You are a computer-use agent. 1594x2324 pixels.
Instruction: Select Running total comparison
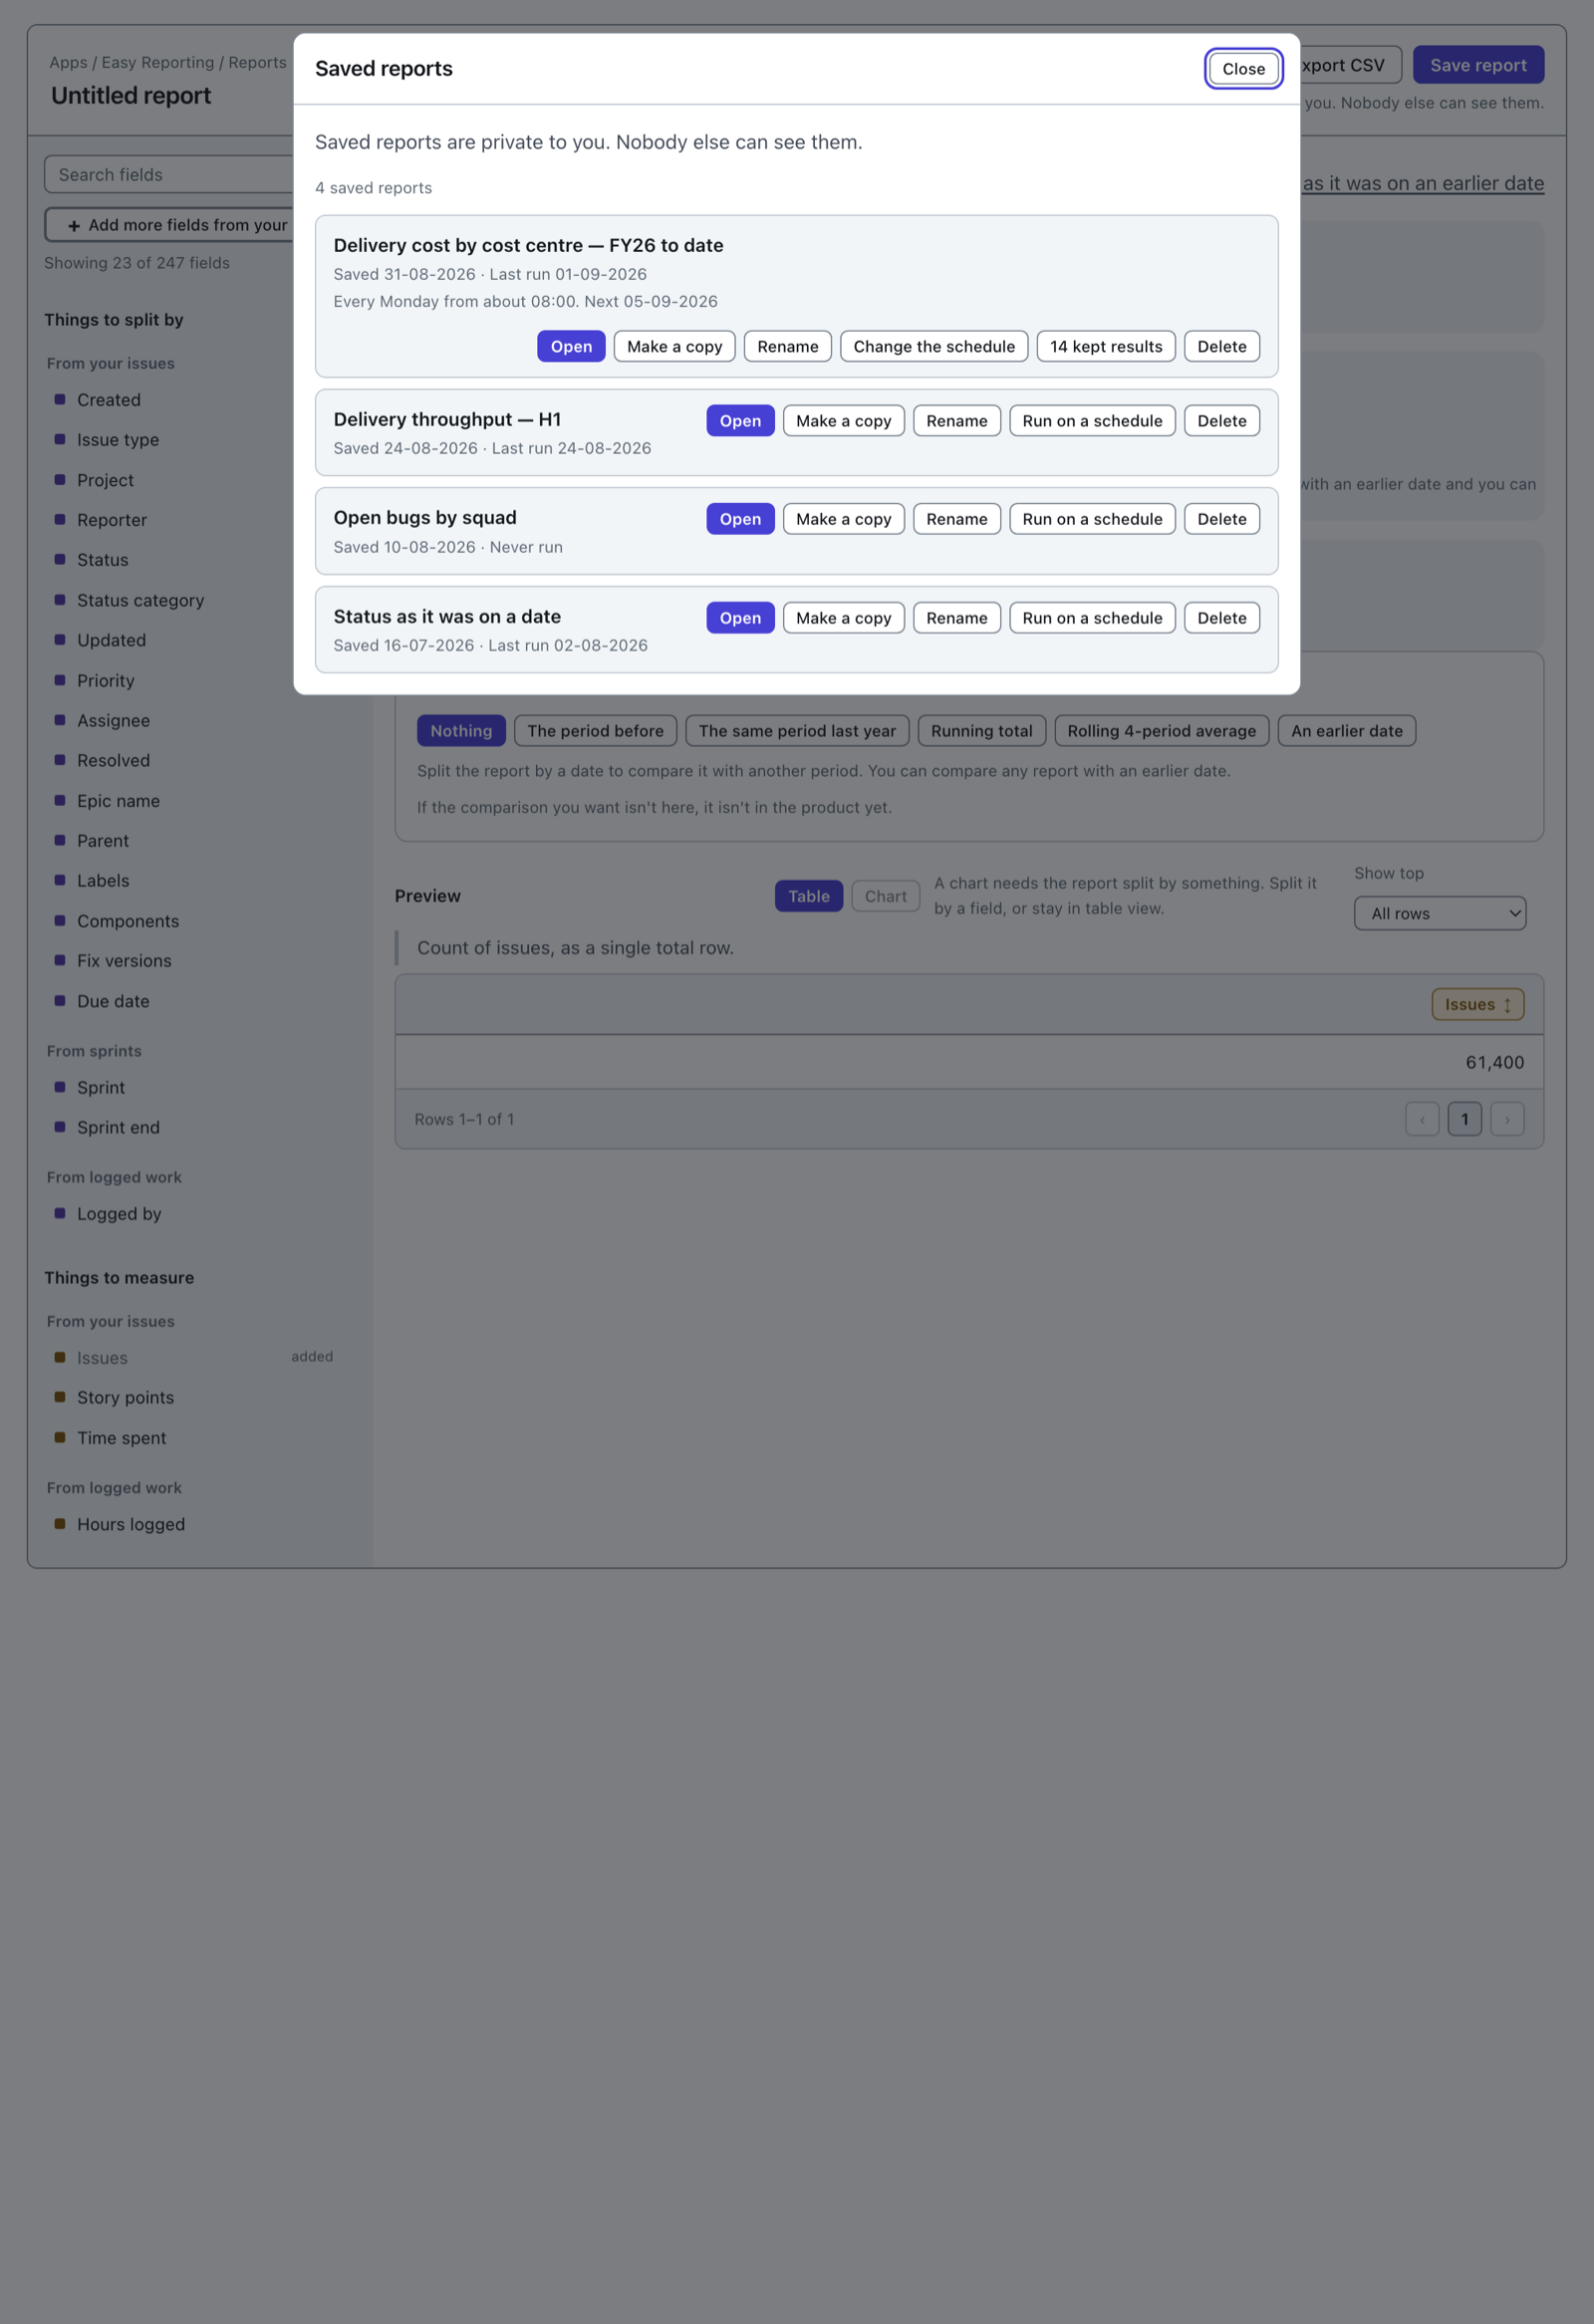click(981, 731)
